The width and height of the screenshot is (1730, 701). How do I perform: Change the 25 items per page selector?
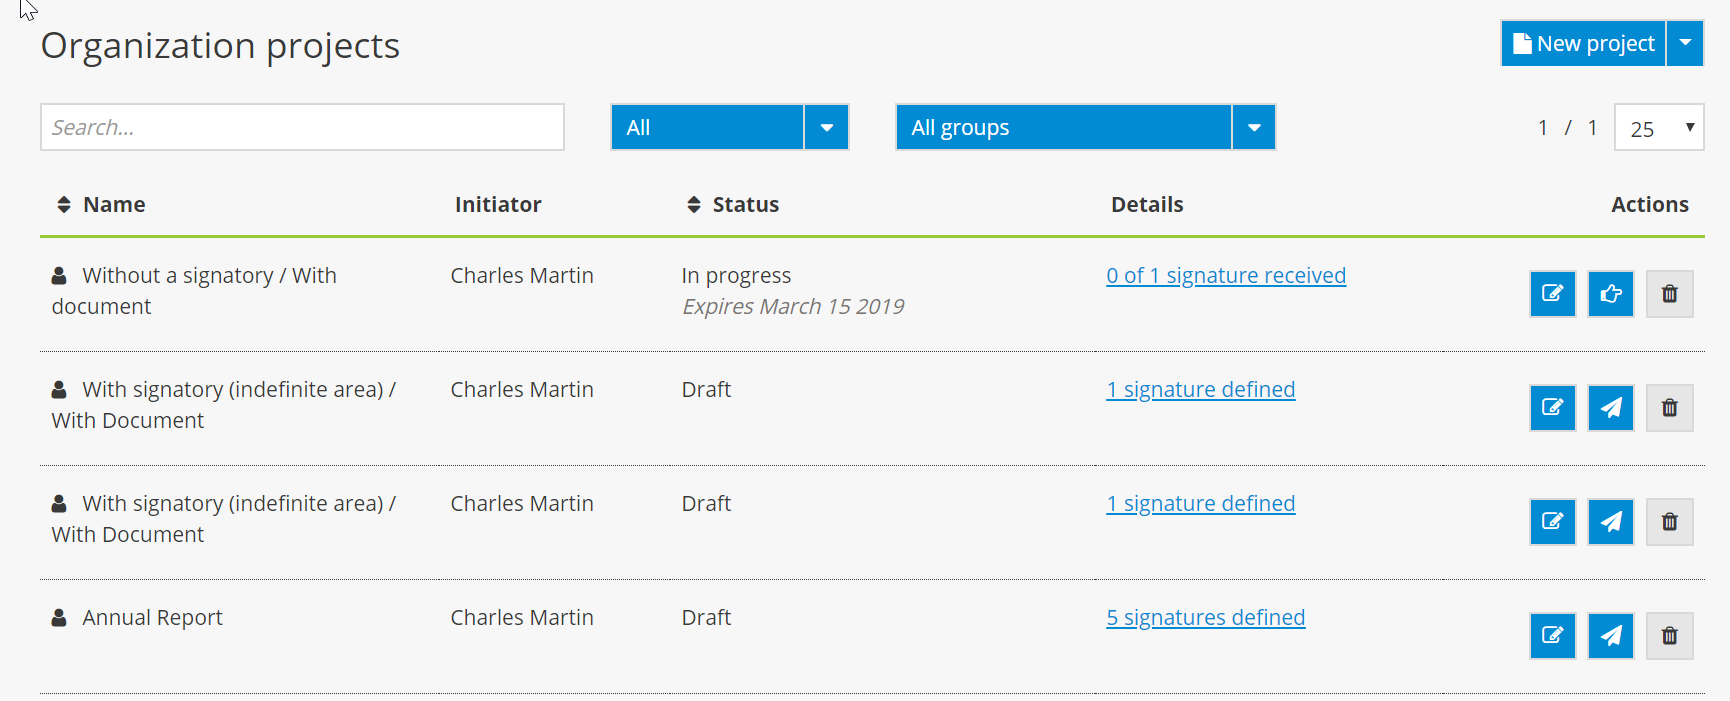(1659, 128)
